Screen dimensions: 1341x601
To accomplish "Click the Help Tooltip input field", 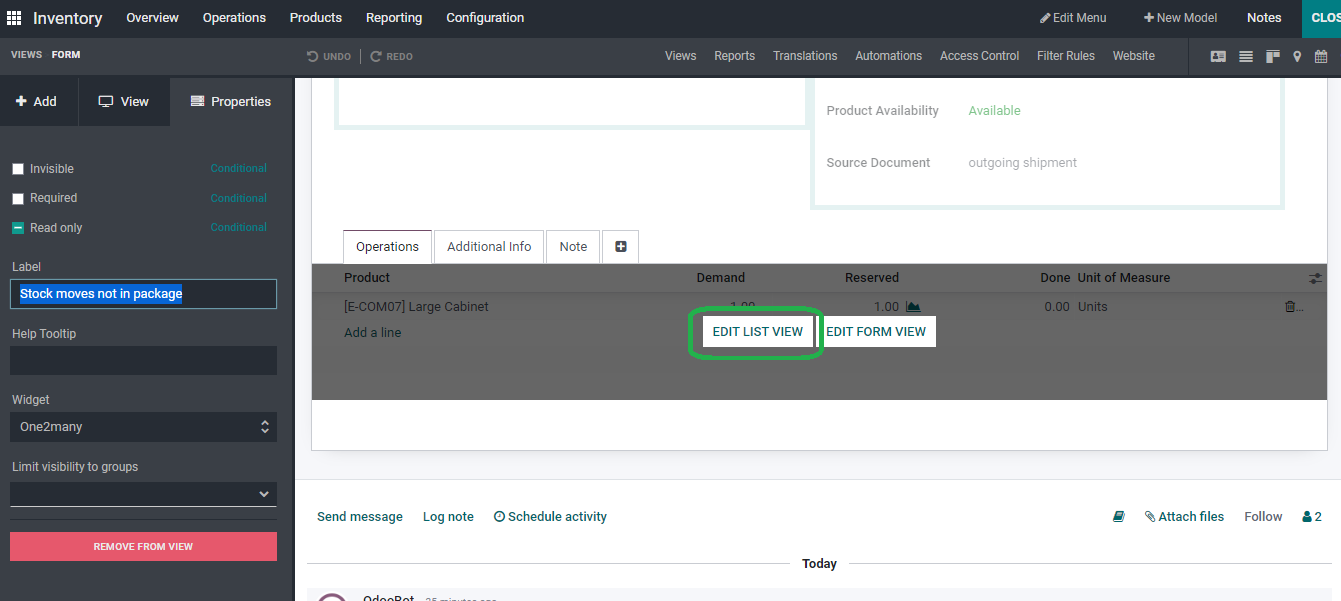I will pyautogui.click(x=143, y=361).
